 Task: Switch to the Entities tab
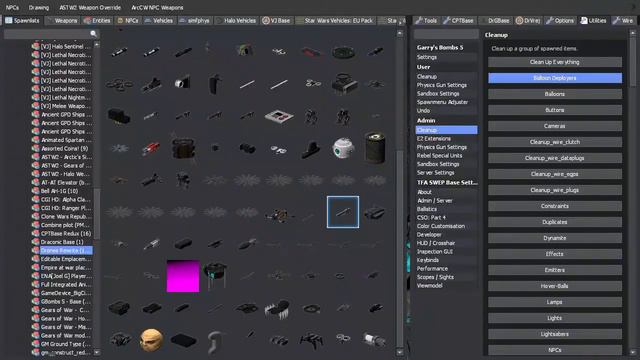(x=97, y=20)
